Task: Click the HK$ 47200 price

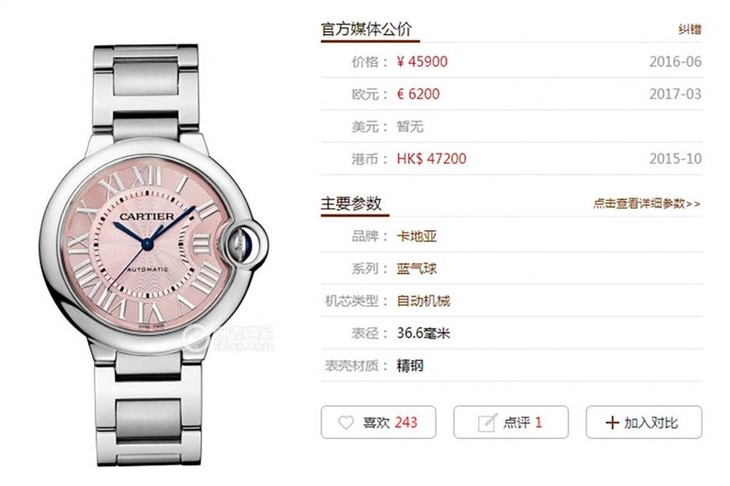Action: 431,159
